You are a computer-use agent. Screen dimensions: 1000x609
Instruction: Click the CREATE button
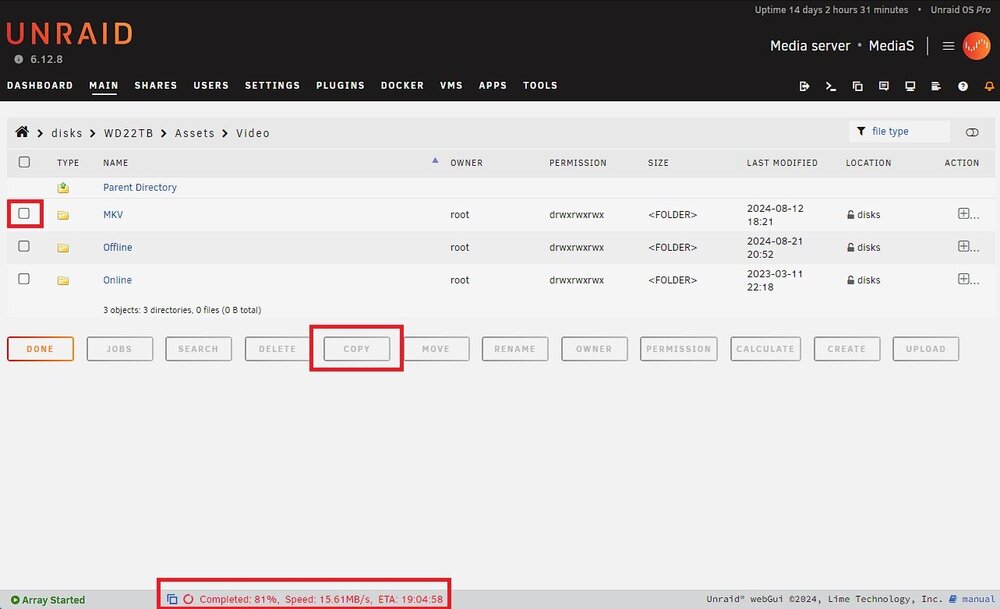pyautogui.click(x=847, y=349)
